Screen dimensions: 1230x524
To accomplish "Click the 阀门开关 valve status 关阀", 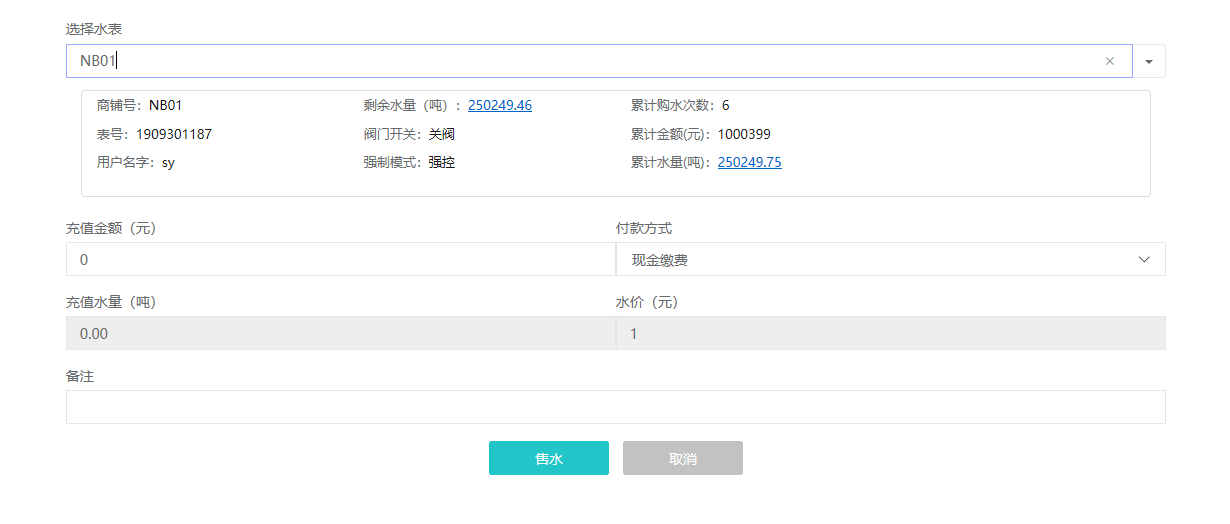I will [441, 134].
